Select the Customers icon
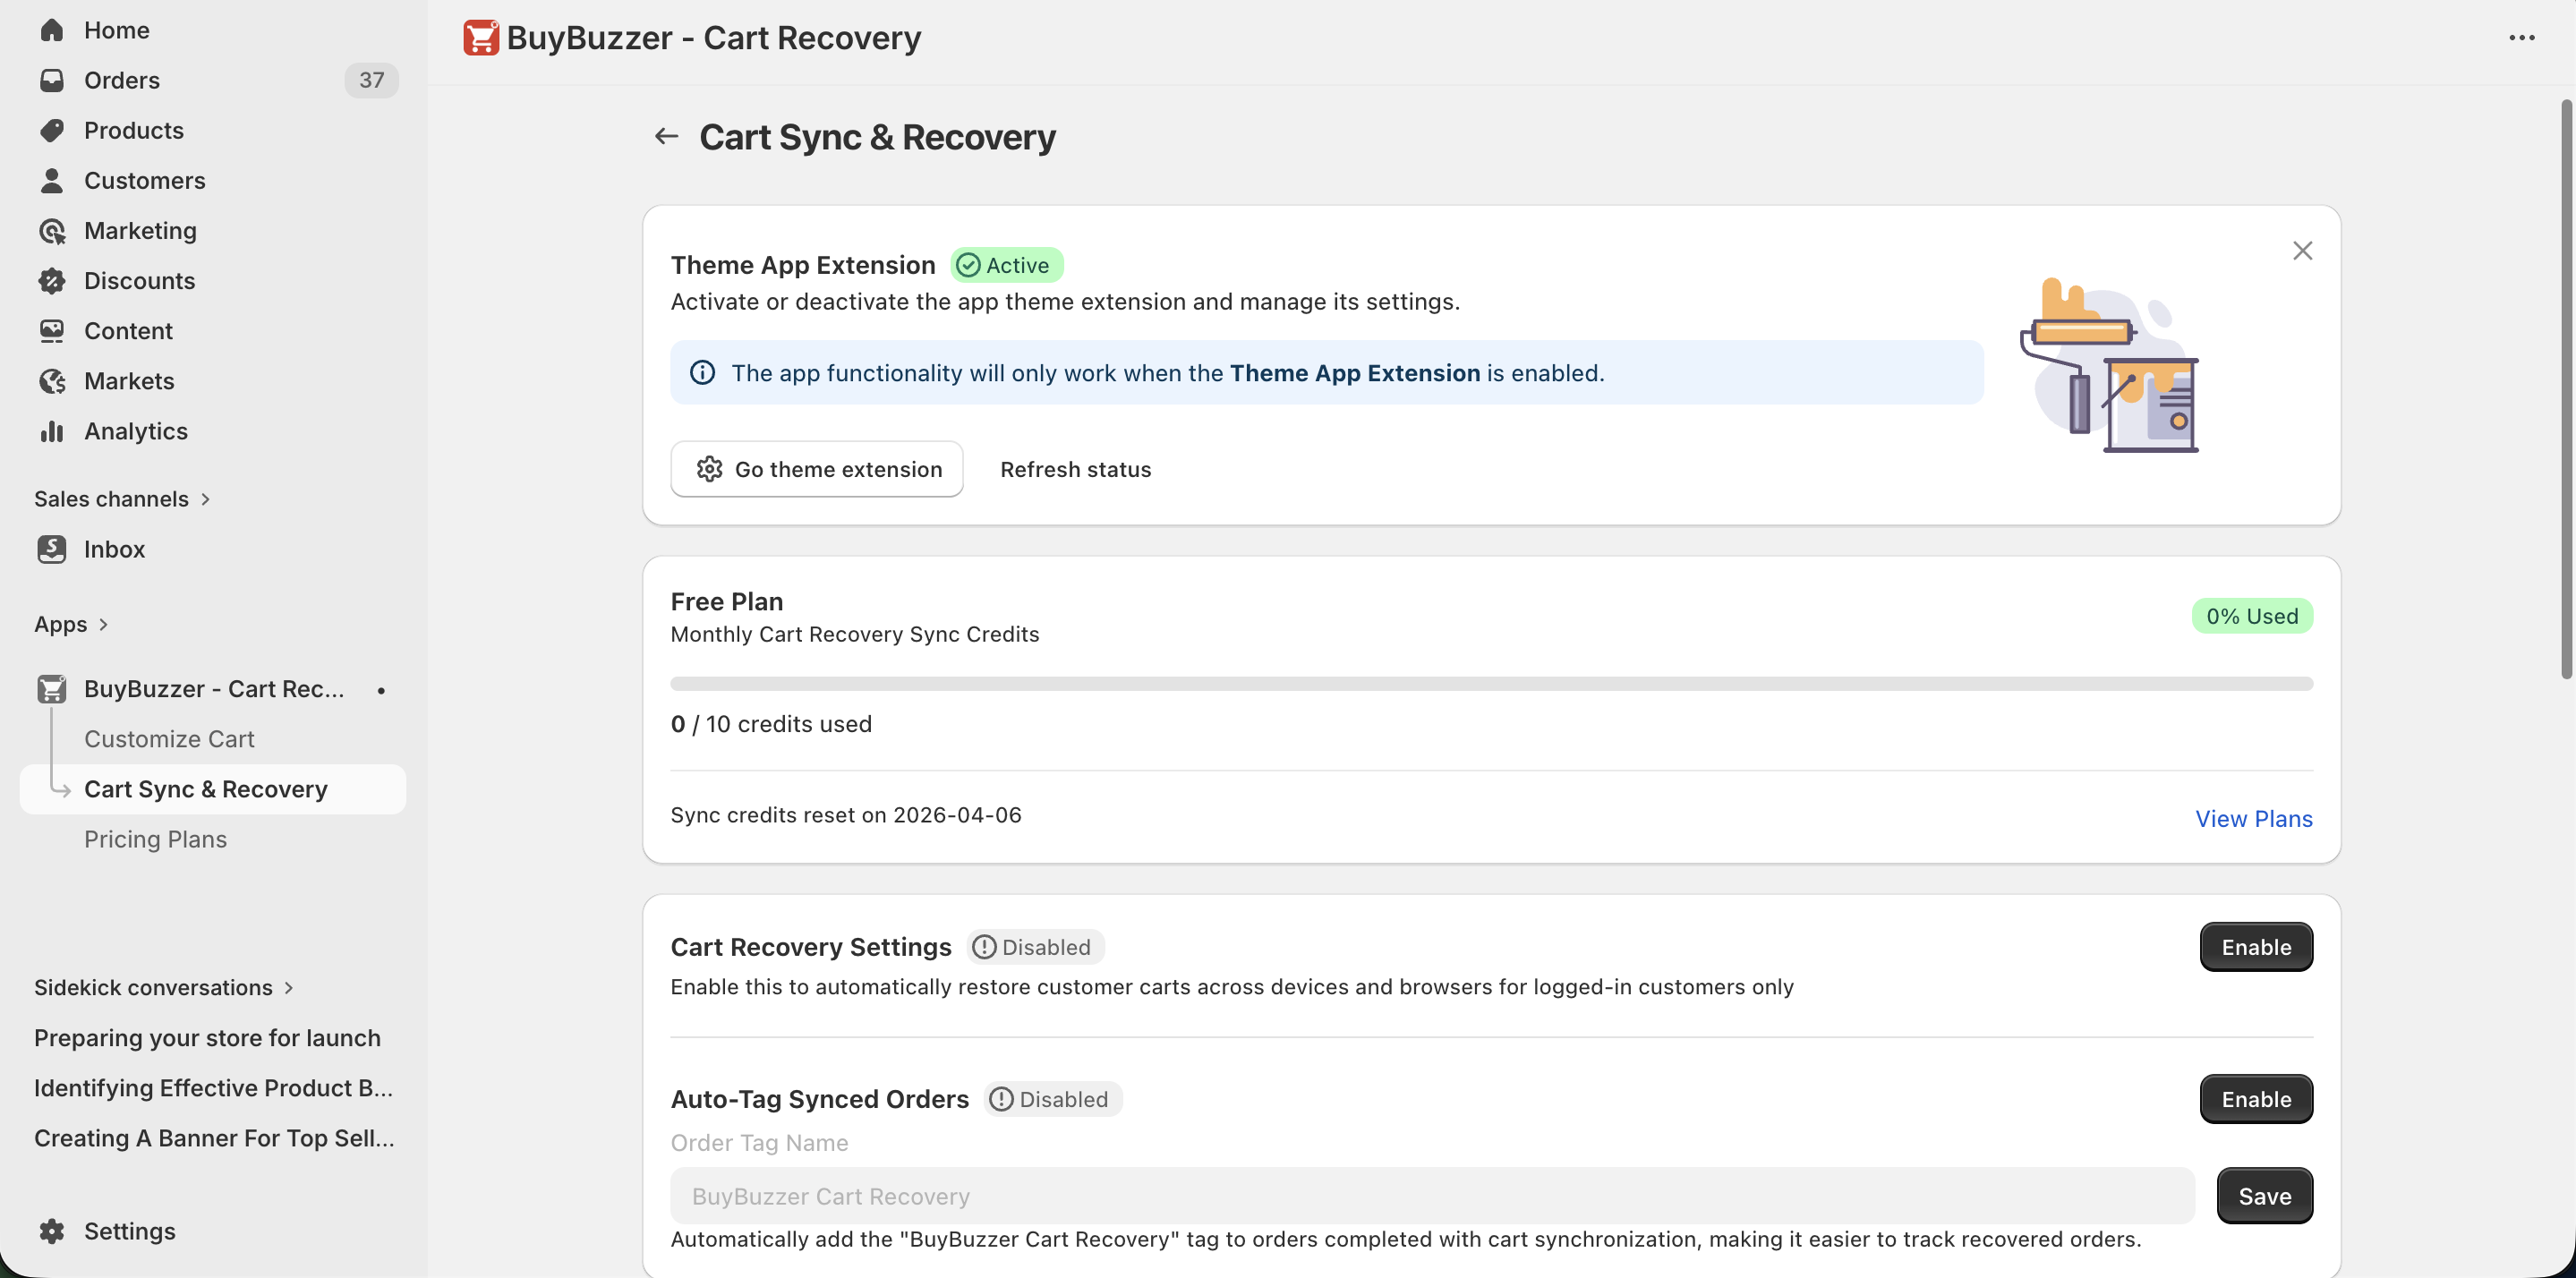Screen dimensions: 2576x1278 pos(53,180)
